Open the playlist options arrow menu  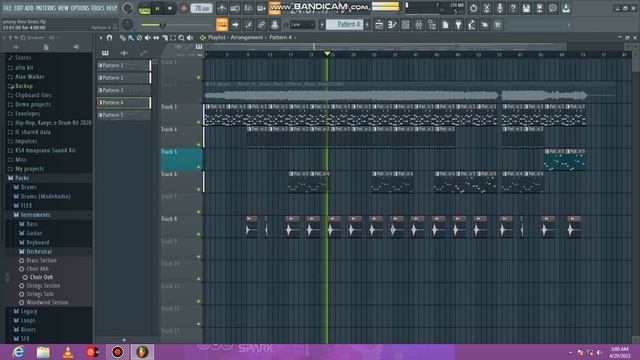[101, 38]
